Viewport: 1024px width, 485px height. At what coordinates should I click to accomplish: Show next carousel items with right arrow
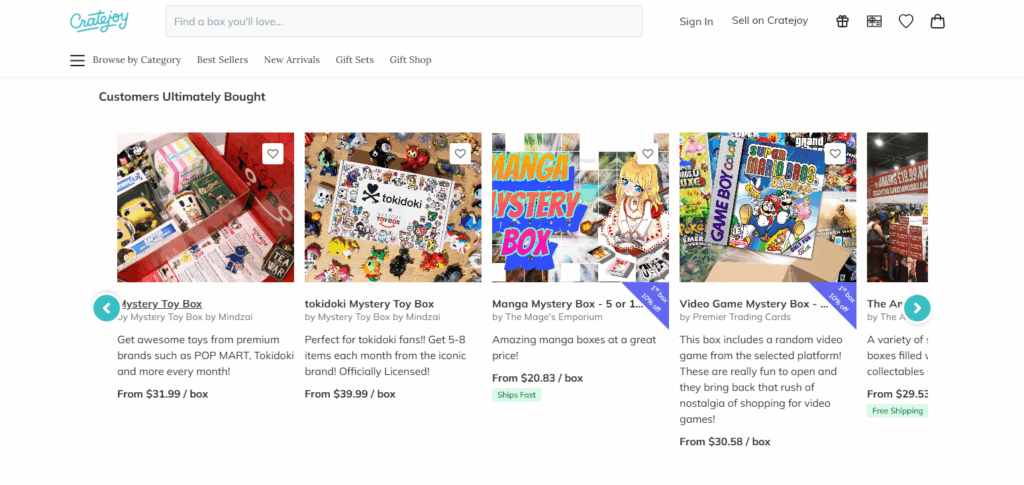[x=917, y=308]
